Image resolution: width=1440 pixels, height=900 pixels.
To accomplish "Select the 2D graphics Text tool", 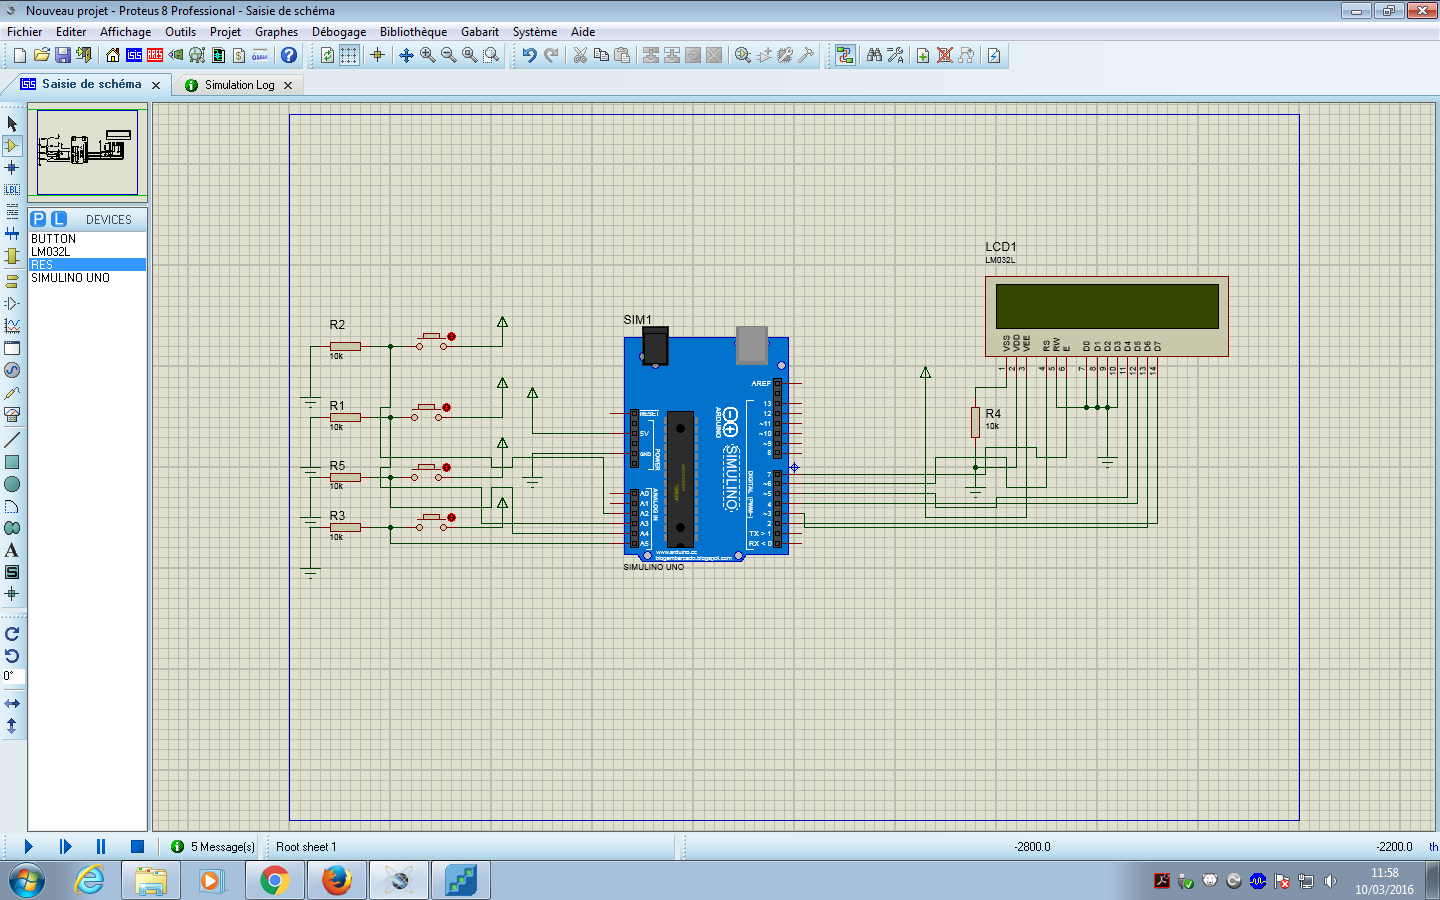I will click(11, 550).
